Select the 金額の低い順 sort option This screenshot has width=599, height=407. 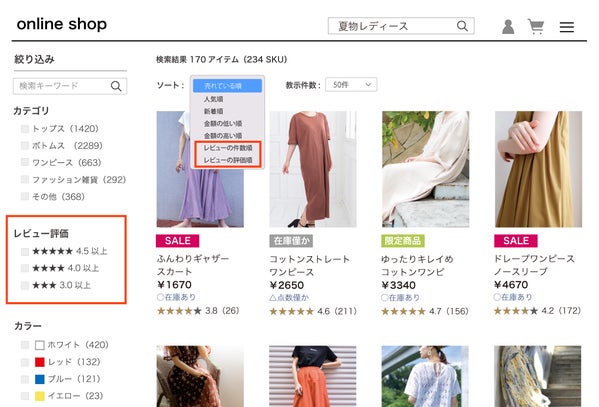(223, 123)
